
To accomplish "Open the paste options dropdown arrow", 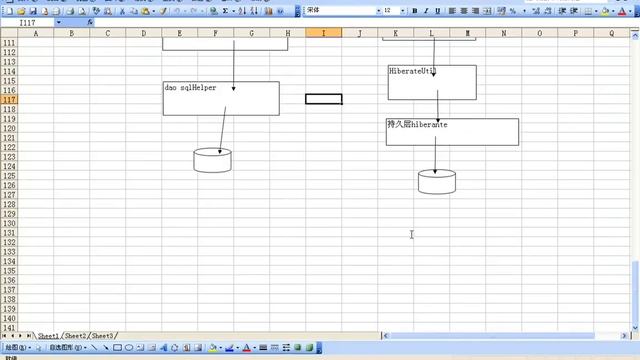I will point(153,11).
